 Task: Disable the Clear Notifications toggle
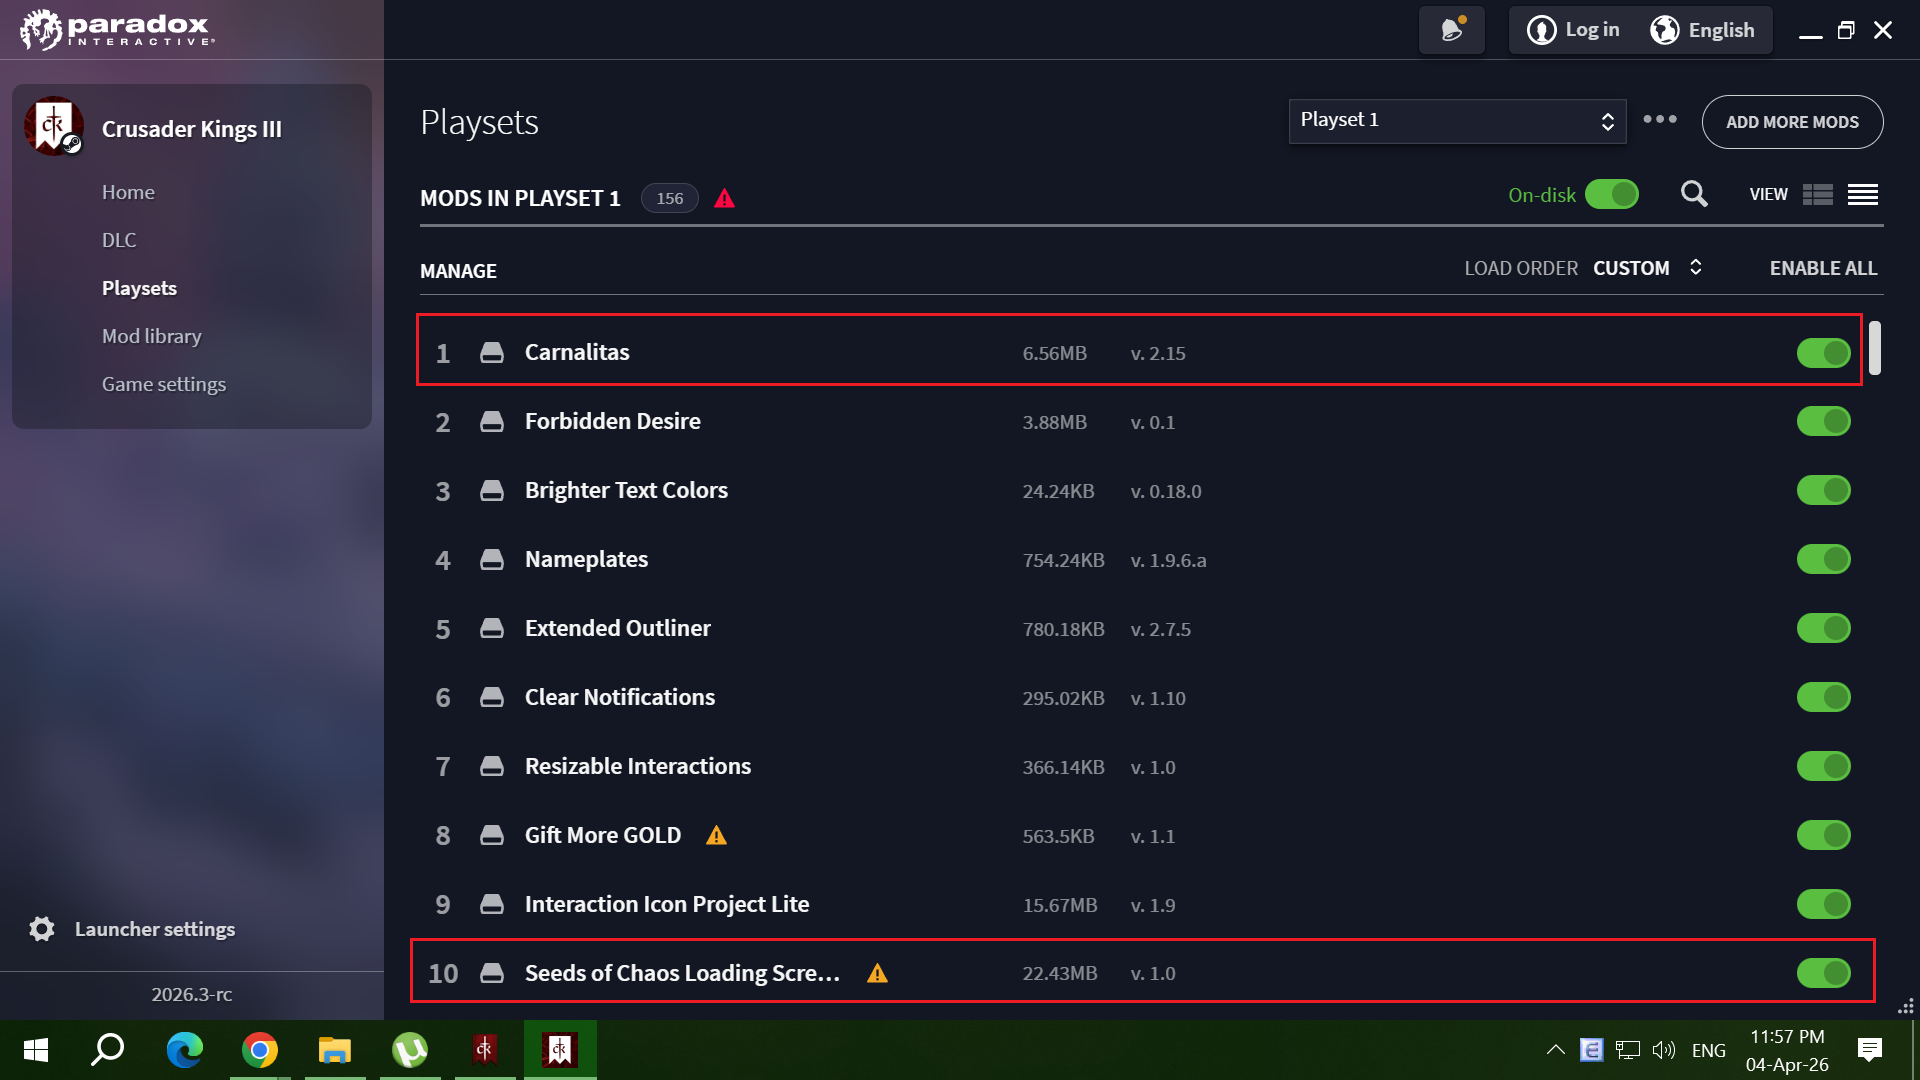(x=1824, y=697)
